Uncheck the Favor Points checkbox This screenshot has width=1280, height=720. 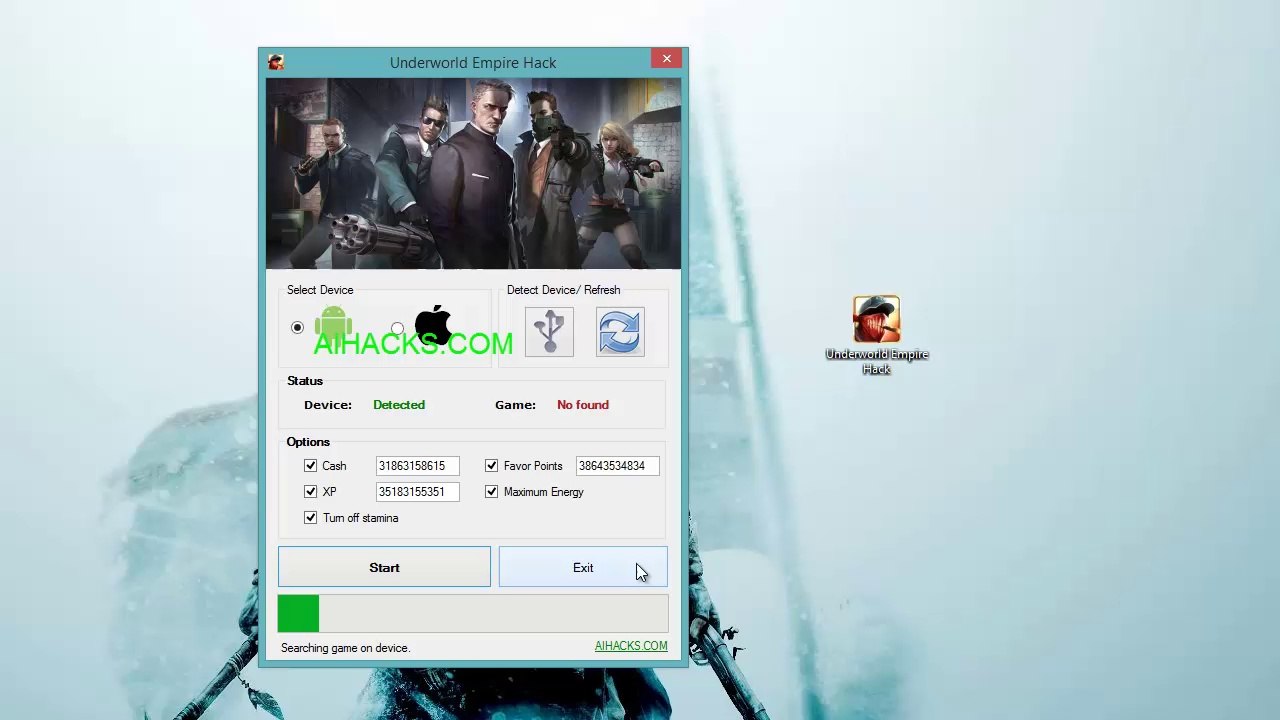click(x=491, y=466)
